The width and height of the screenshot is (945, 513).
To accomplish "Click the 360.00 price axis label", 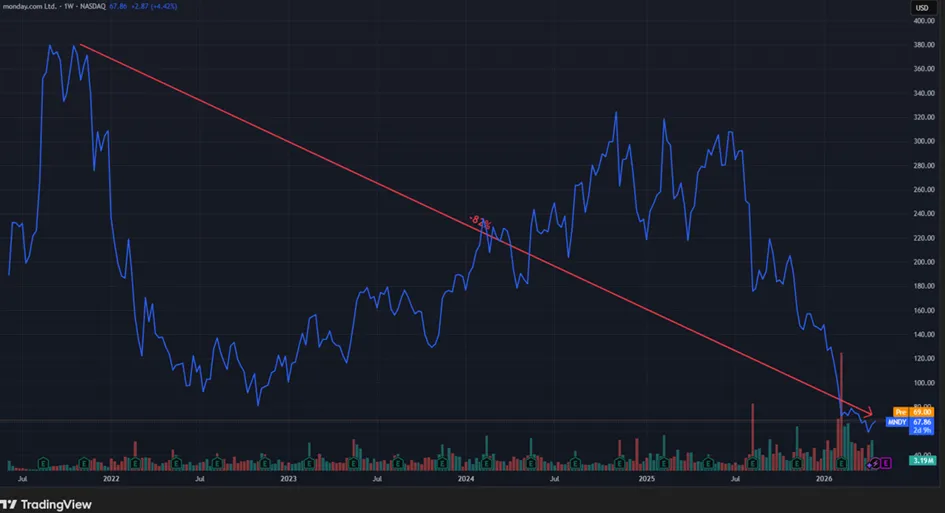I will (x=924, y=69).
